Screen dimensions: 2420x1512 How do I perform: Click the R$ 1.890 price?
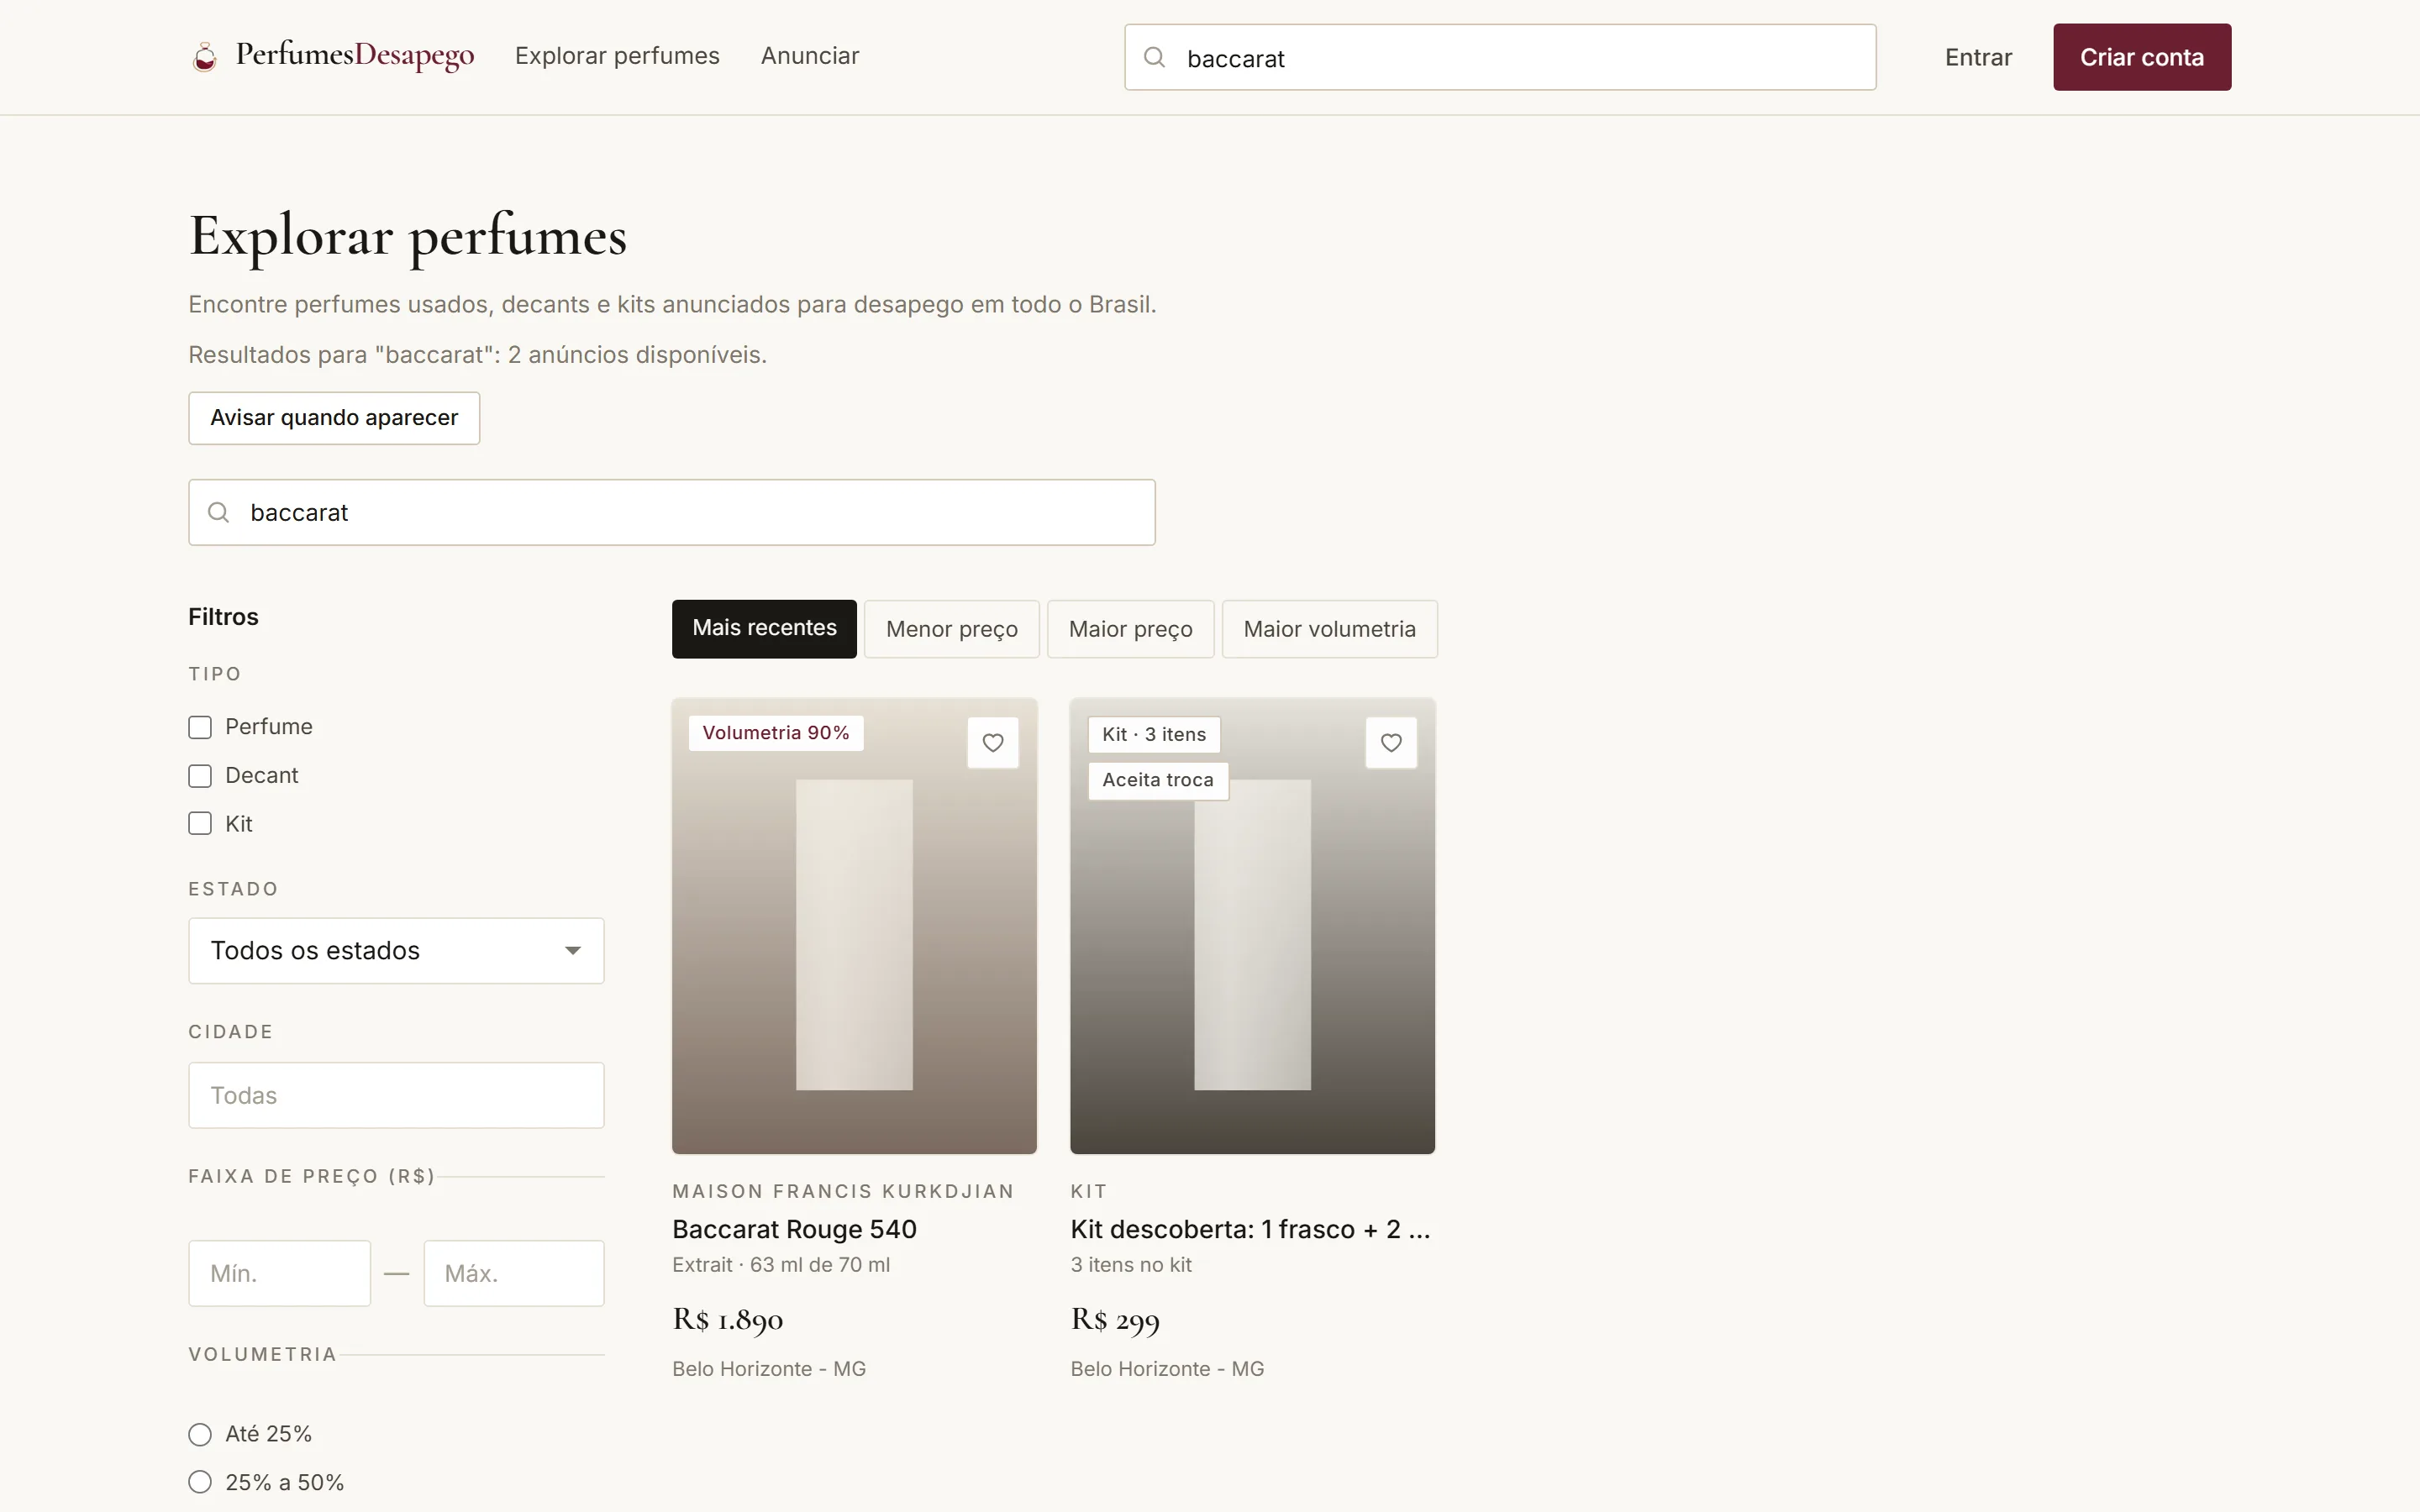727,1320
